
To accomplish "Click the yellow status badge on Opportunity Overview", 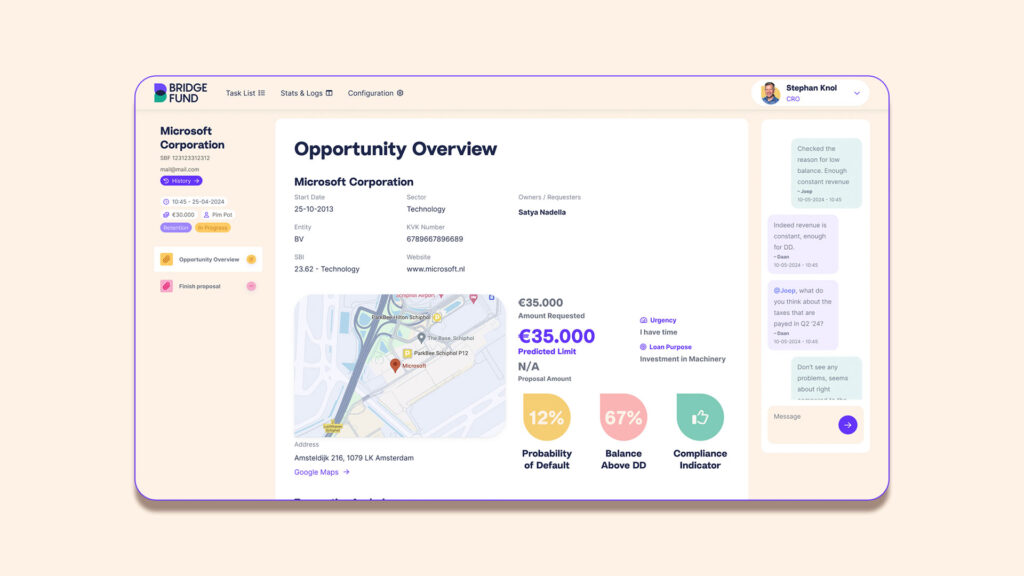I will [x=251, y=259].
